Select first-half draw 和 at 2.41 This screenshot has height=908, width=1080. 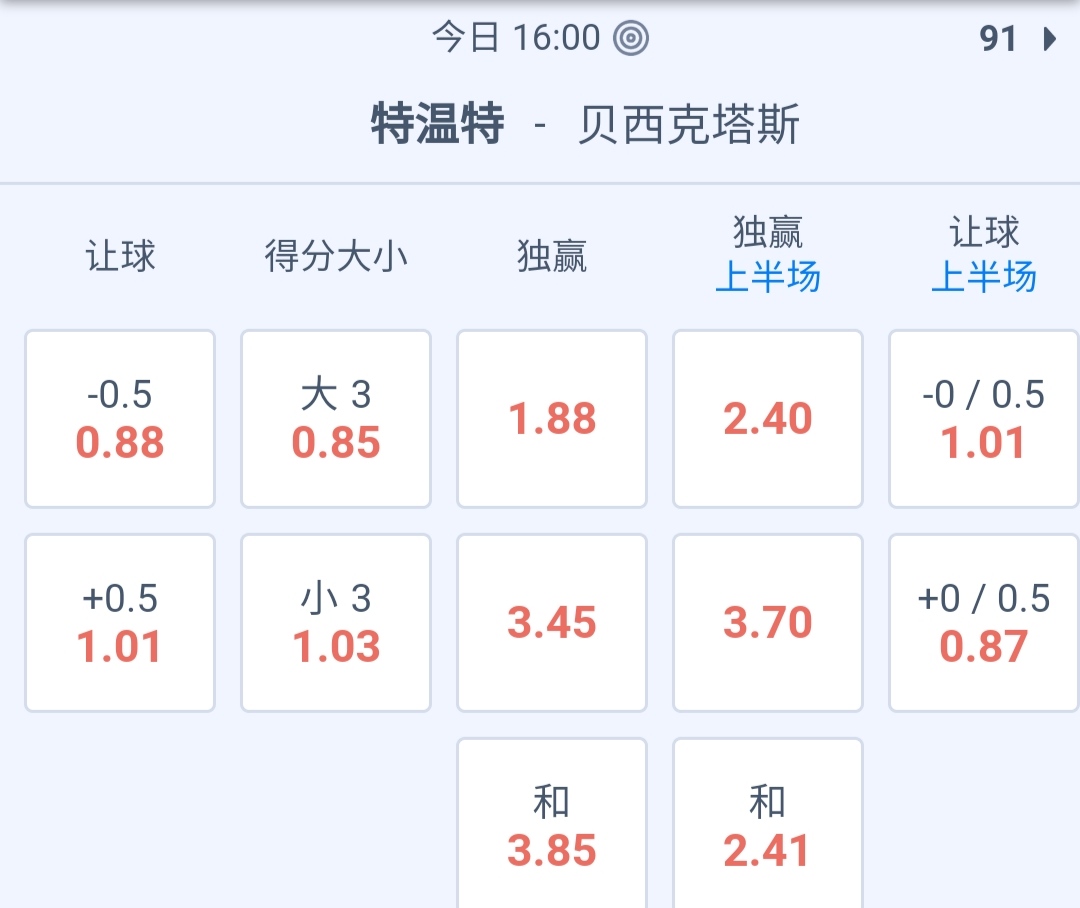pos(768,825)
